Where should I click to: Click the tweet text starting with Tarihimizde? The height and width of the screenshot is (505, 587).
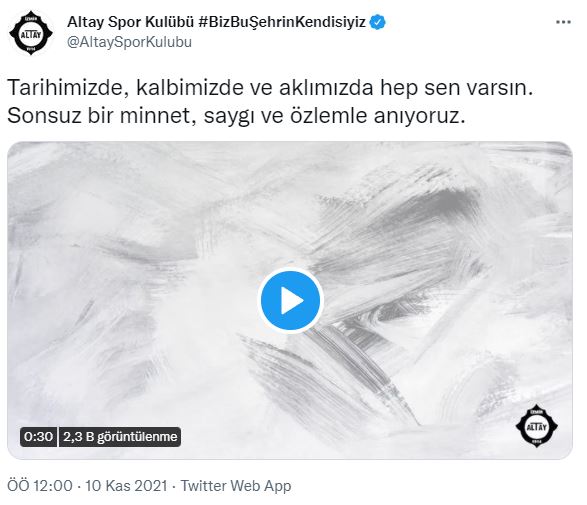(x=270, y=101)
